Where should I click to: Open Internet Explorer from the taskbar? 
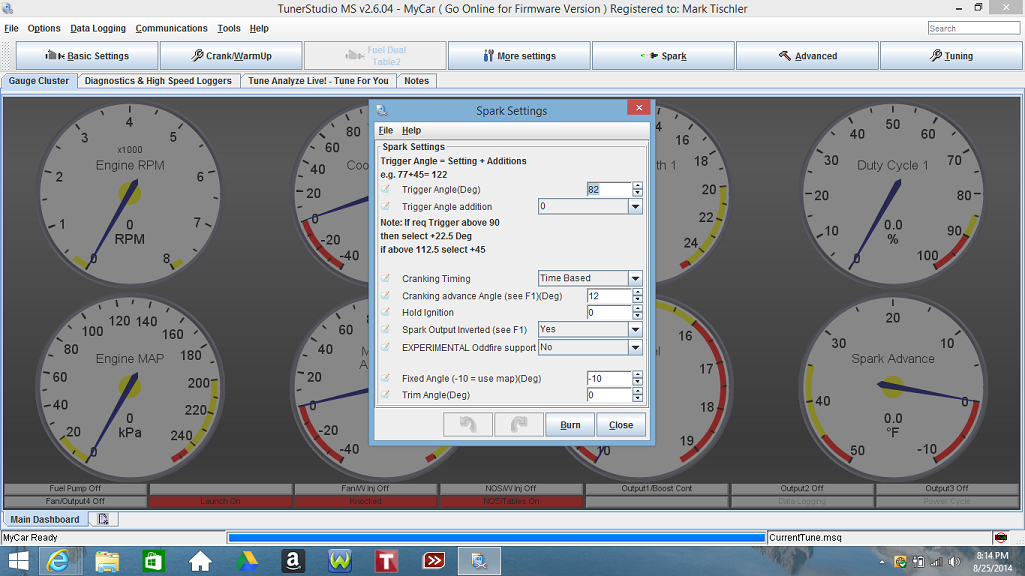tap(59, 561)
